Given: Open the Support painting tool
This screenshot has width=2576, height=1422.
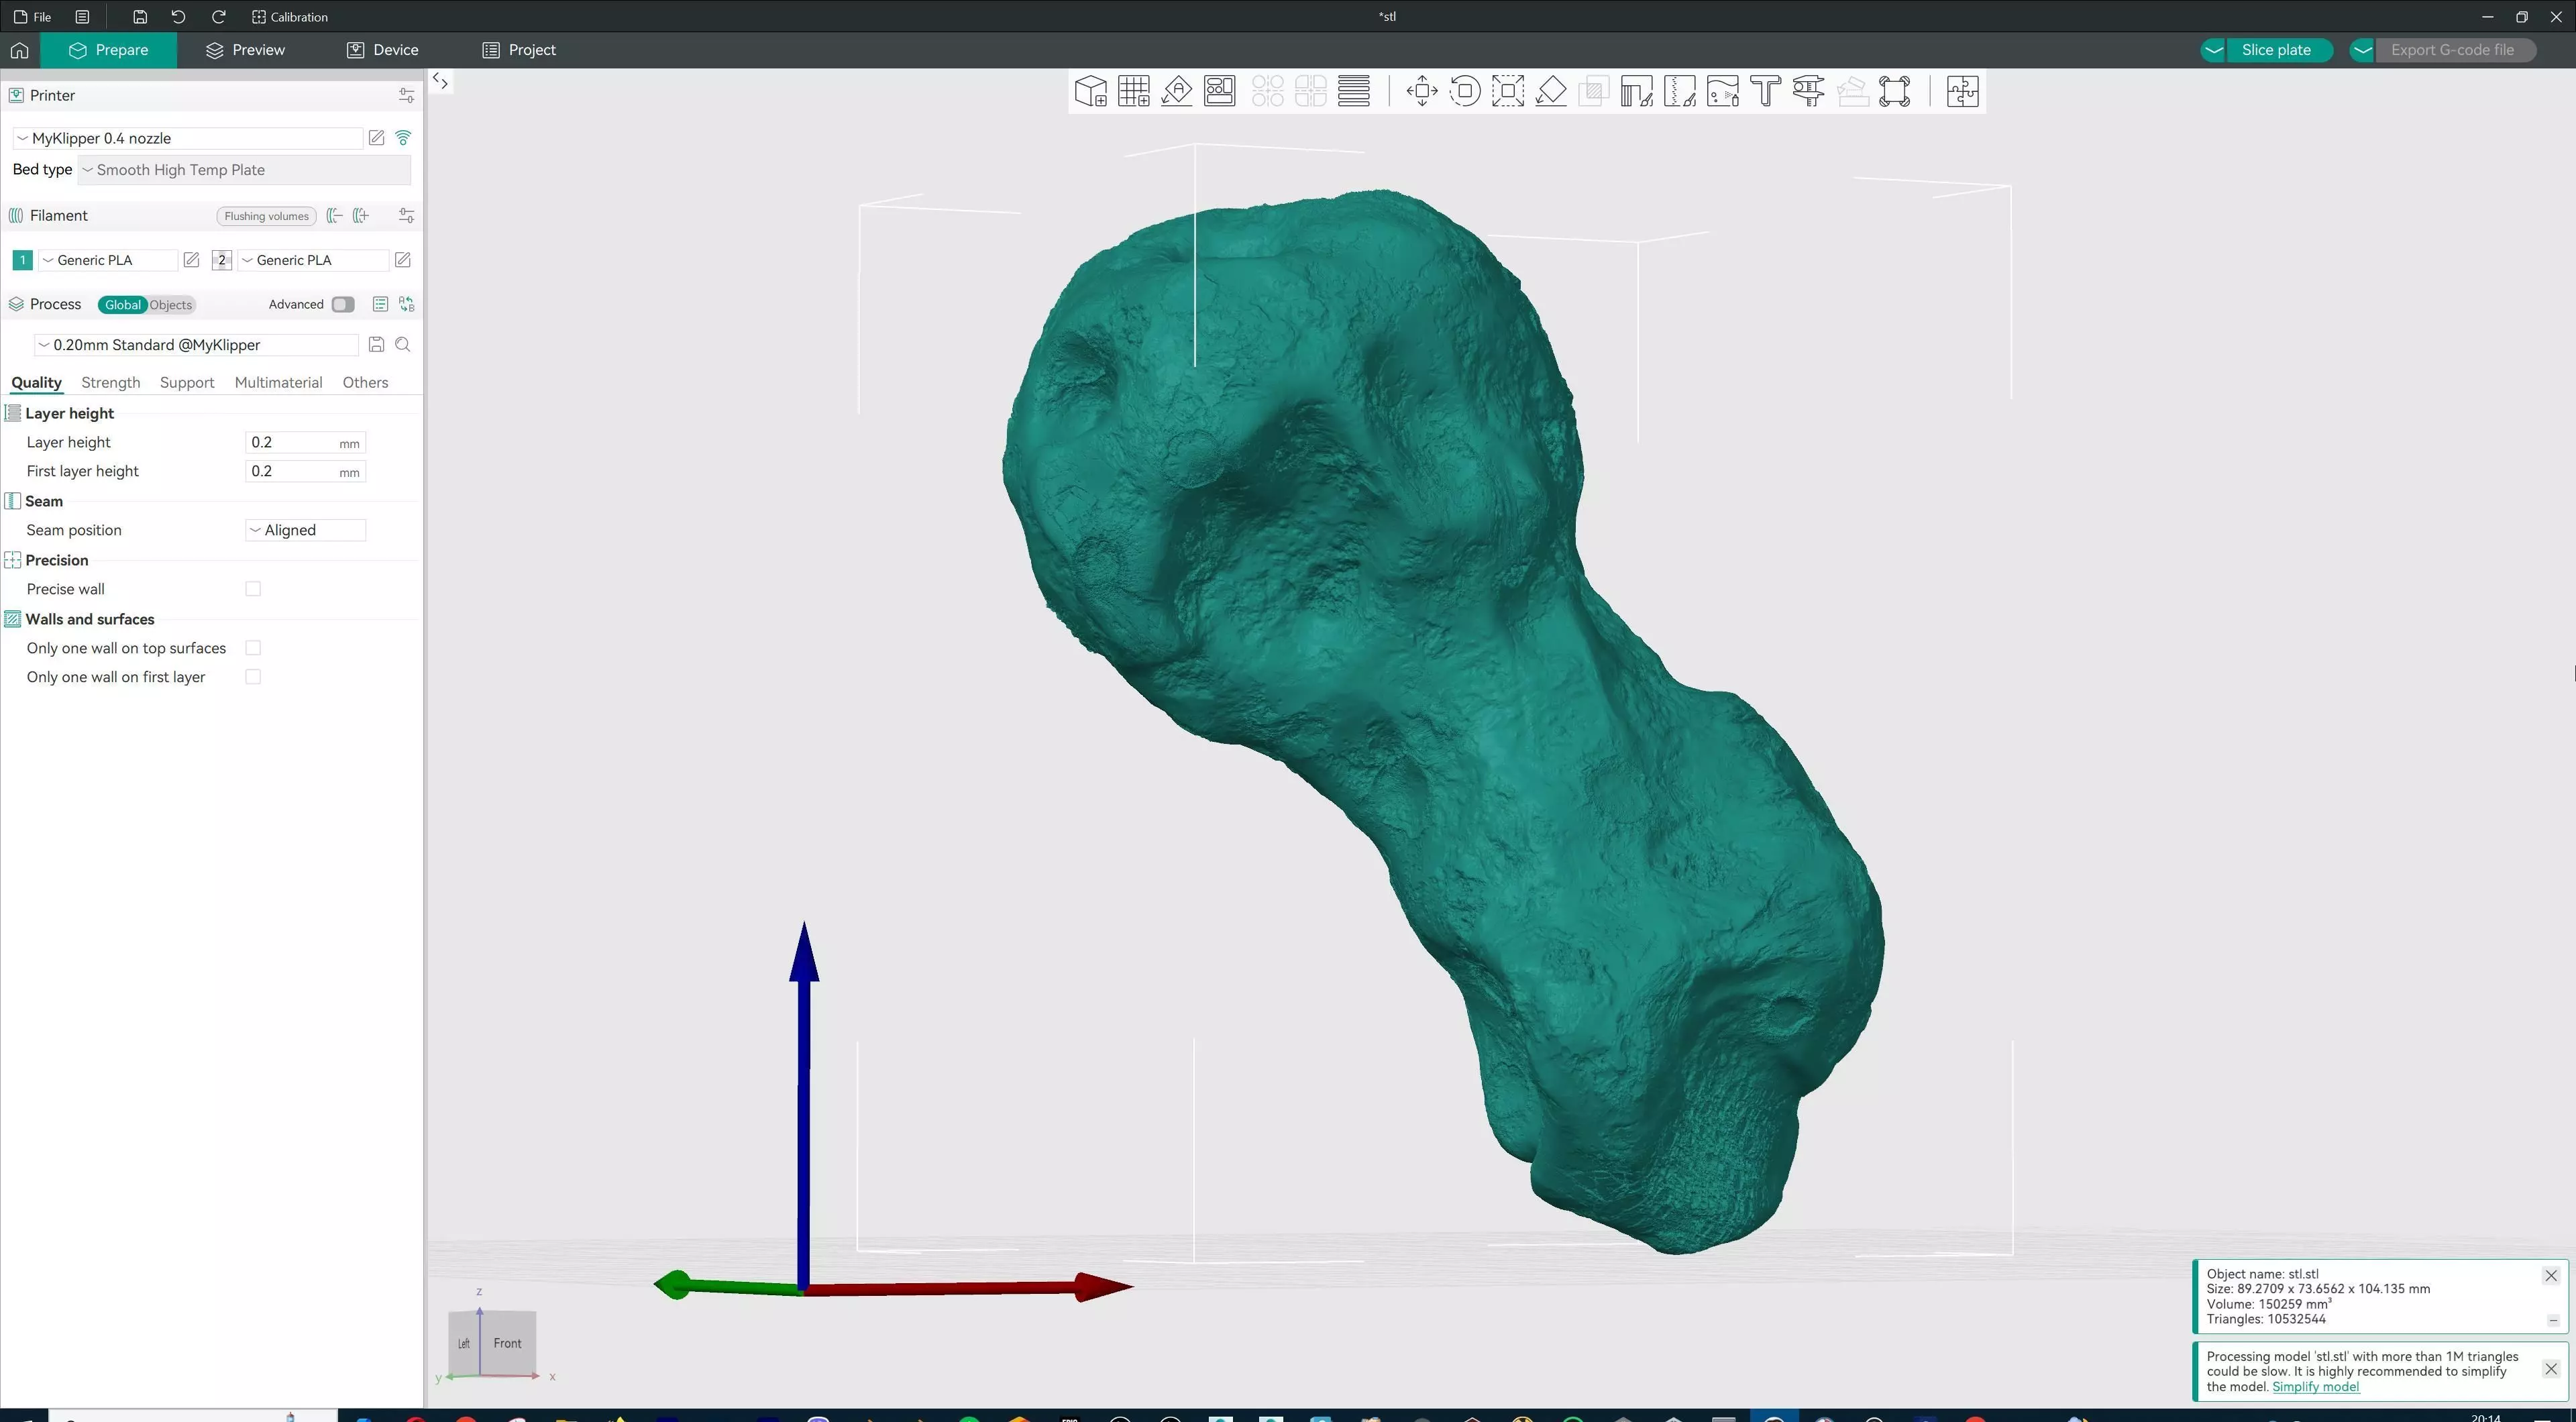Looking at the screenshot, I should coord(1637,91).
